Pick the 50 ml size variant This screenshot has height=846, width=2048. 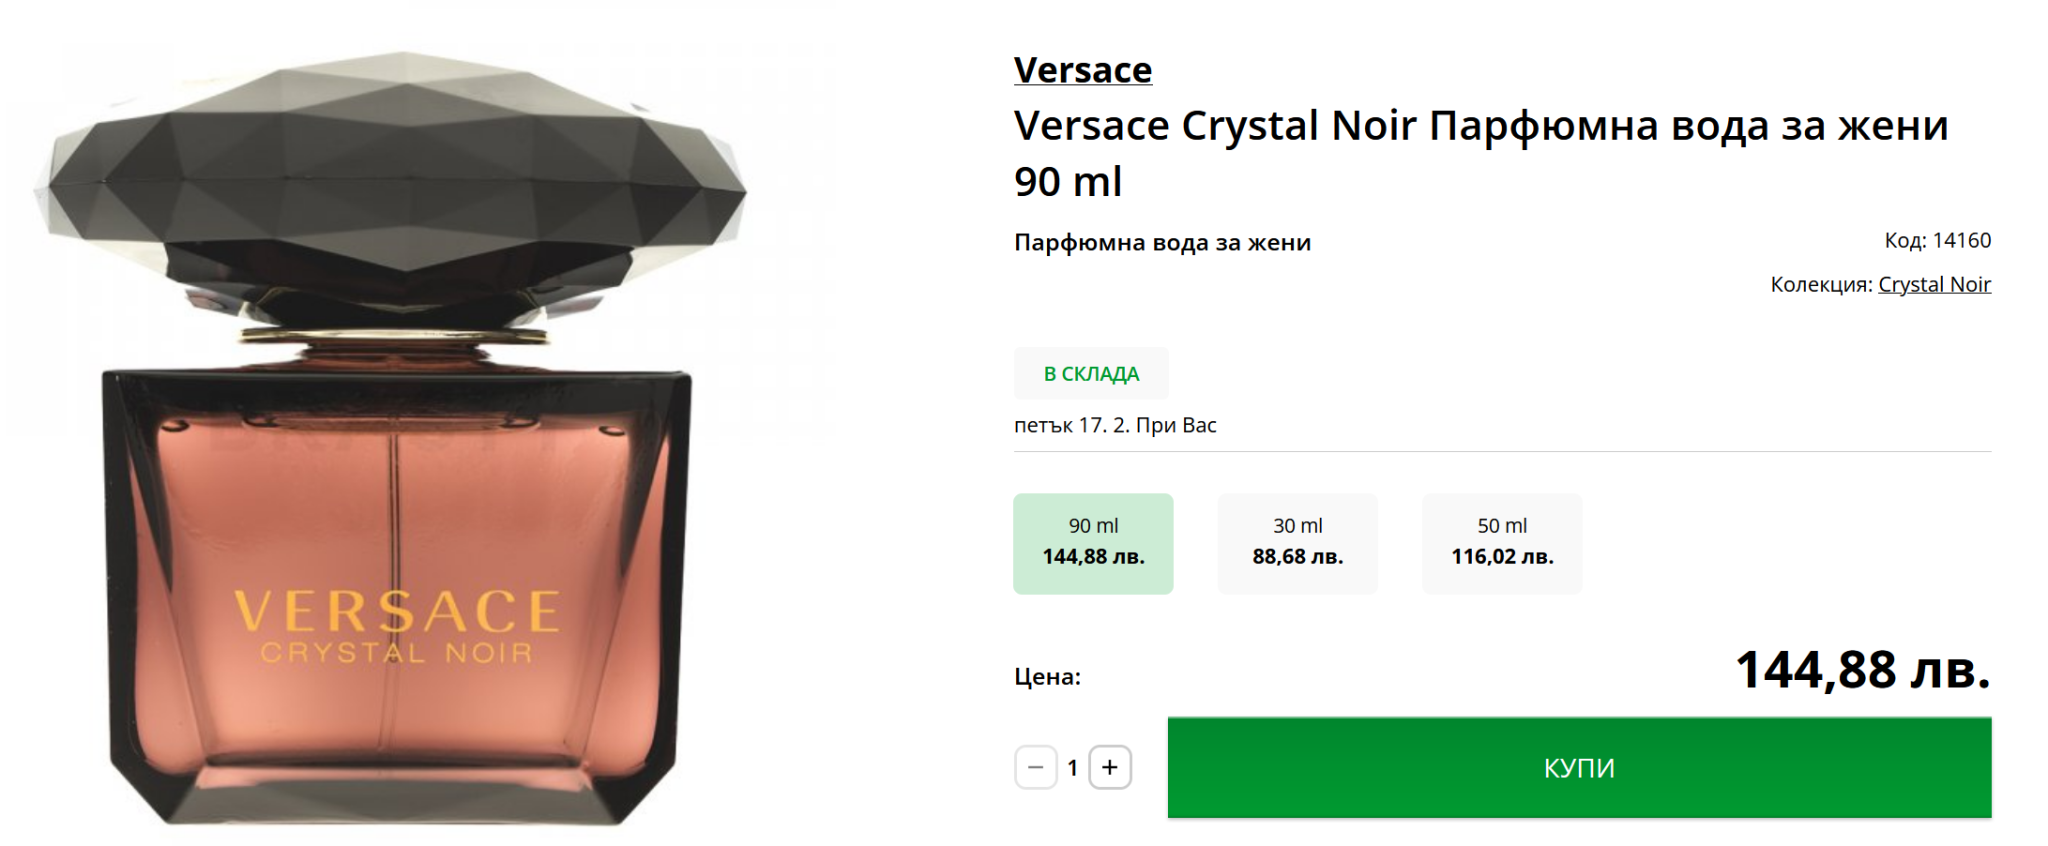(1502, 543)
